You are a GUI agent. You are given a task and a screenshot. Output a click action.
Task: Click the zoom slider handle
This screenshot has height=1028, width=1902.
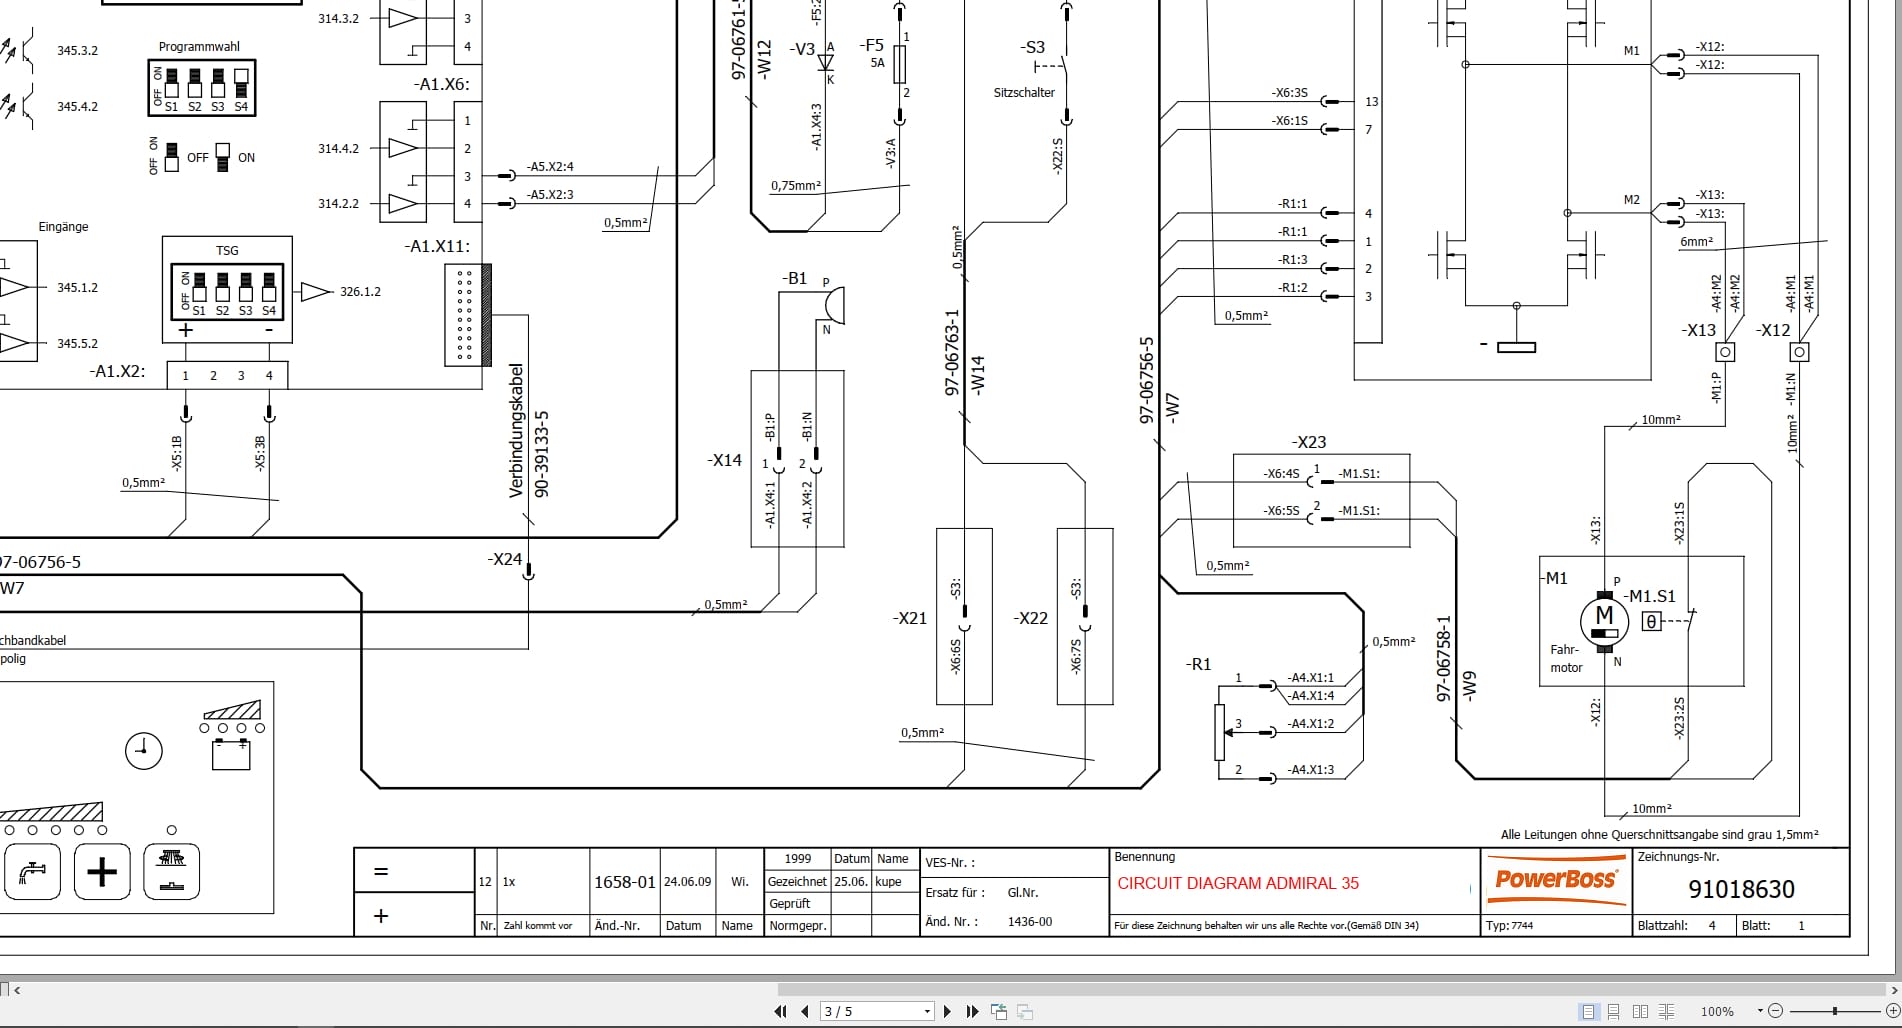[1835, 1011]
